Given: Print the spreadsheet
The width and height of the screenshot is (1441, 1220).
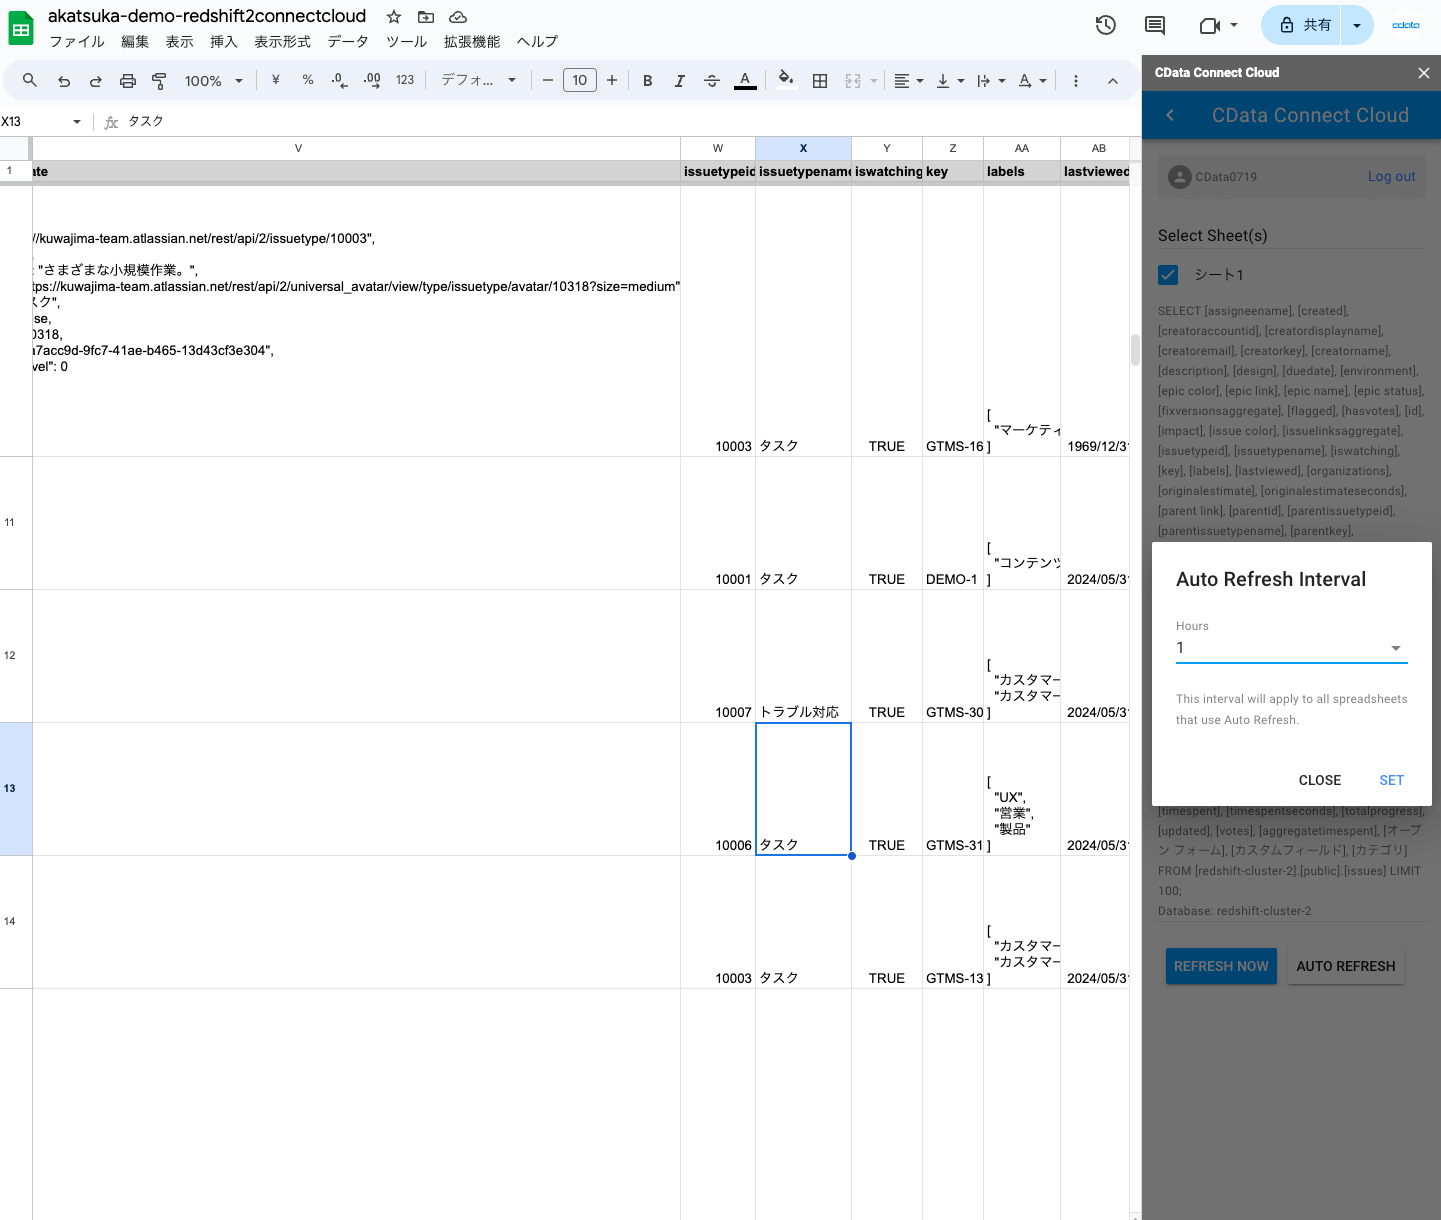Looking at the screenshot, I should pos(128,81).
